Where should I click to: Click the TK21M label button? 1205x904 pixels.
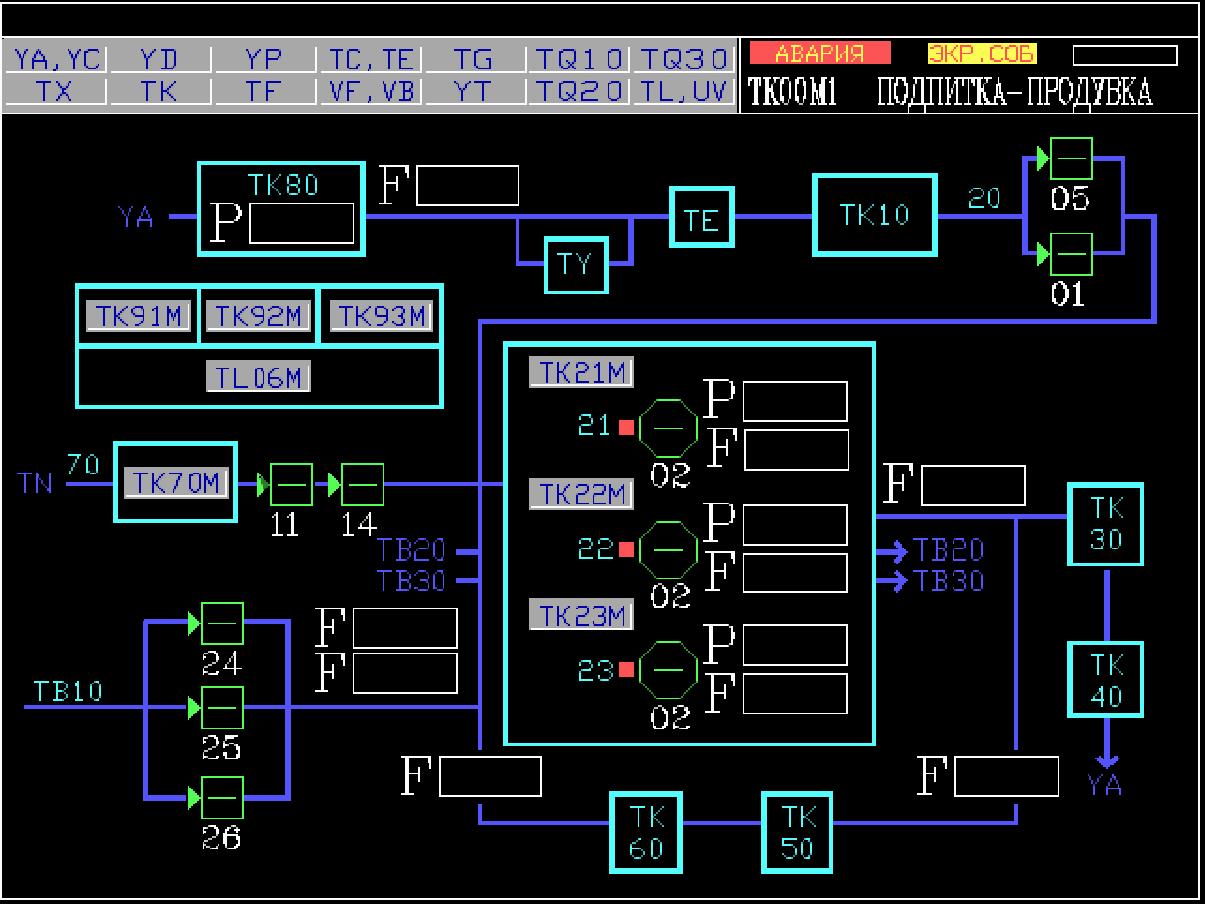pyautogui.click(x=581, y=372)
